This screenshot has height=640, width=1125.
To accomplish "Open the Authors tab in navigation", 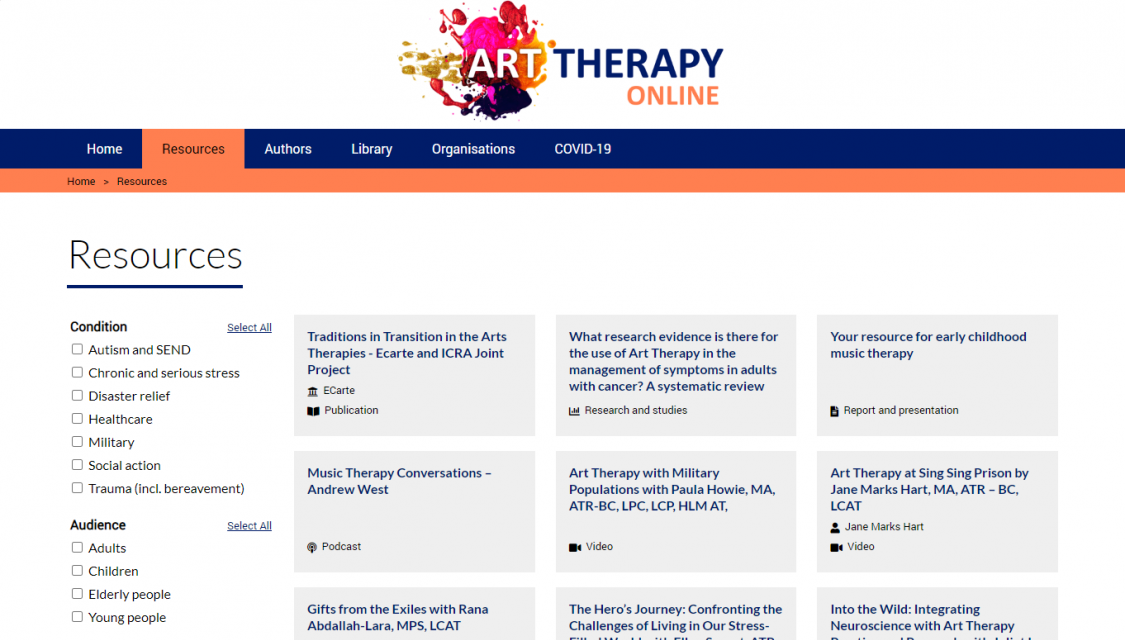I will click(x=288, y=149).
